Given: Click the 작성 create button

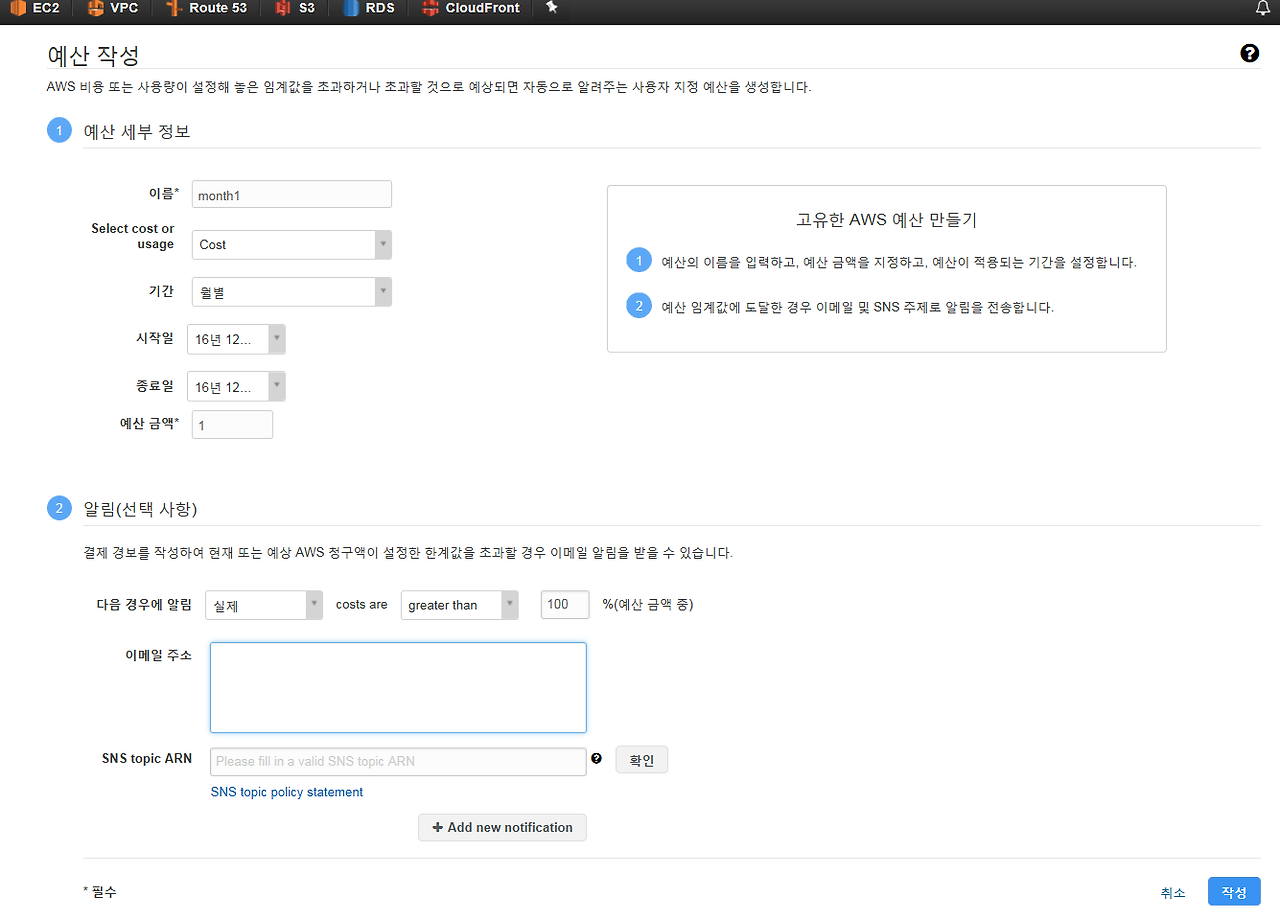Looking at the screenshot, I should click(1234, 892).
